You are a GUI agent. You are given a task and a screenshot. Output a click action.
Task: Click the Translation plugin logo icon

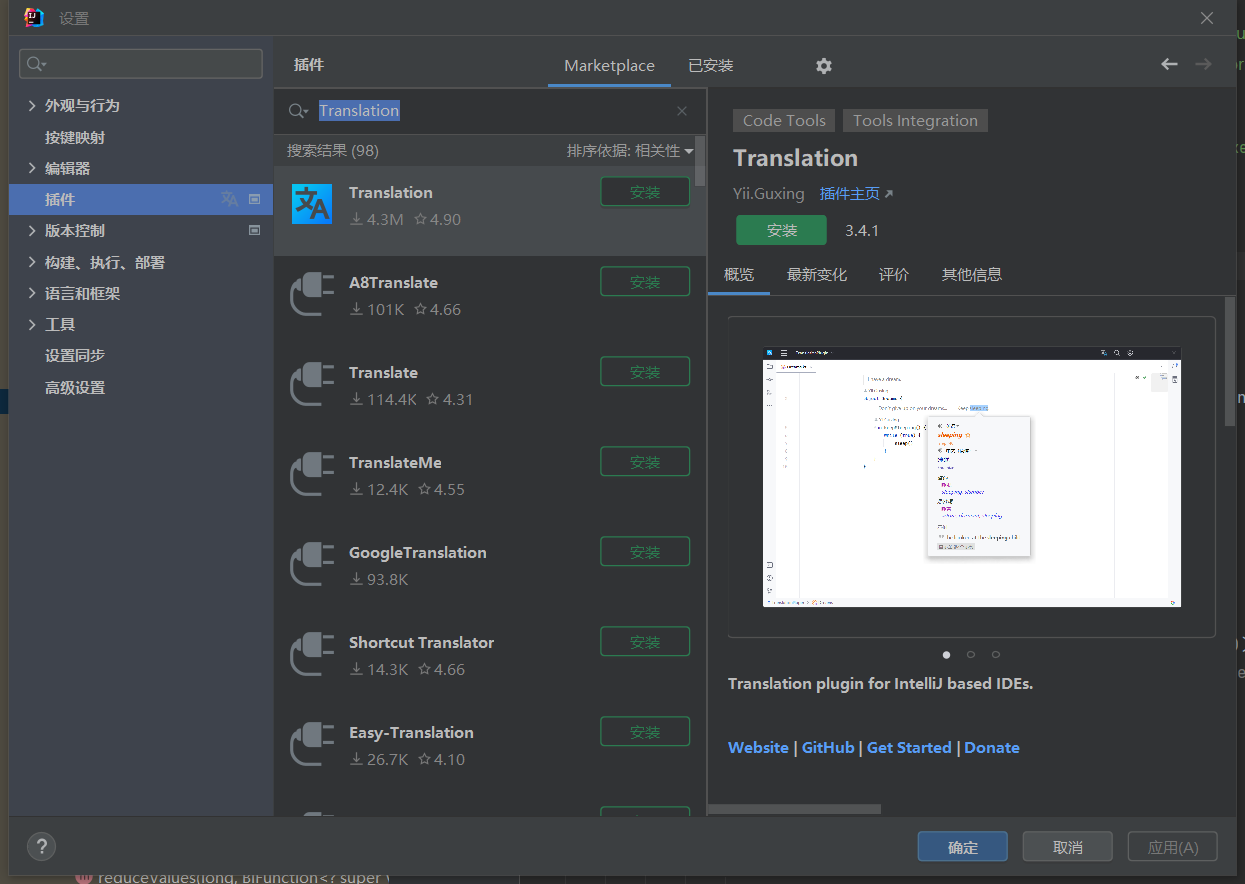(311, 204)
